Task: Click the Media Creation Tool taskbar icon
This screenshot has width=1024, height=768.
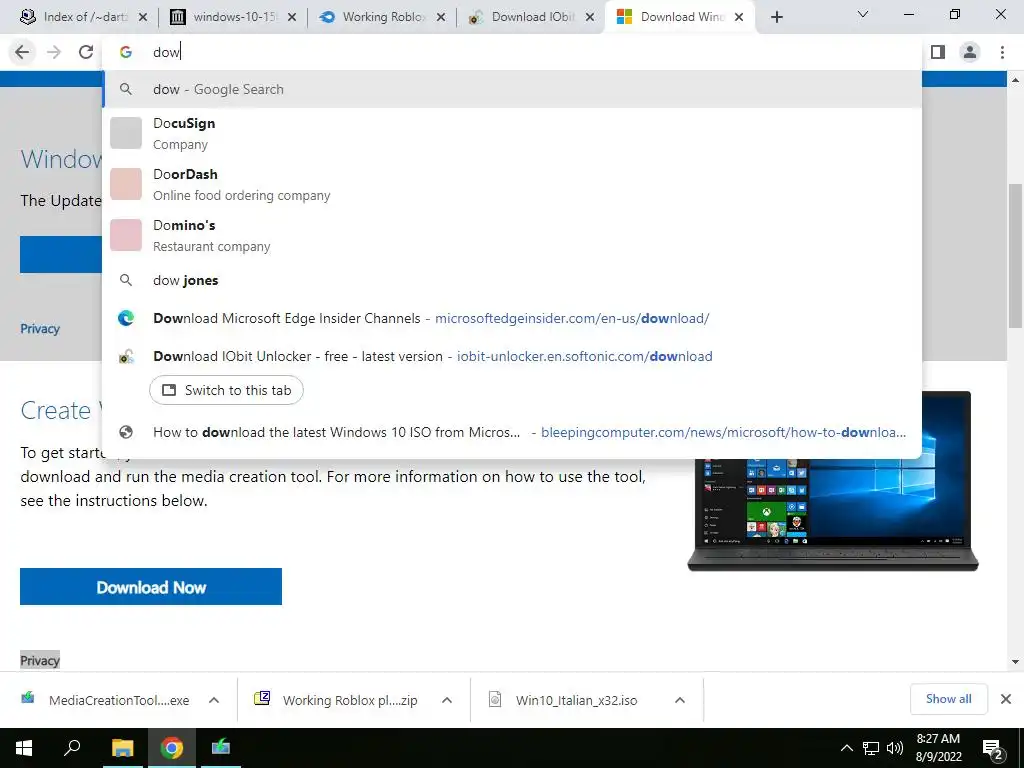Action: click(221, 748)
